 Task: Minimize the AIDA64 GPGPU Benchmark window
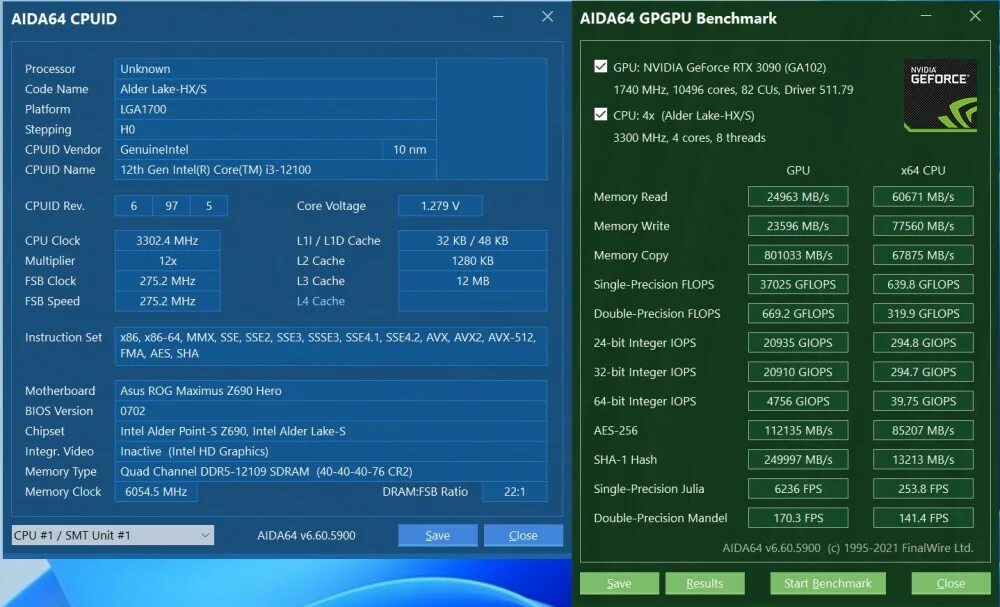pos(925,17)
